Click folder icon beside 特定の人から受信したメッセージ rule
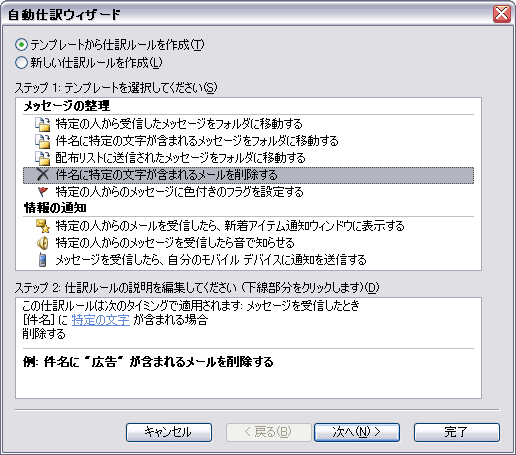Screen dimensions: 516x455 click(43, 124)
